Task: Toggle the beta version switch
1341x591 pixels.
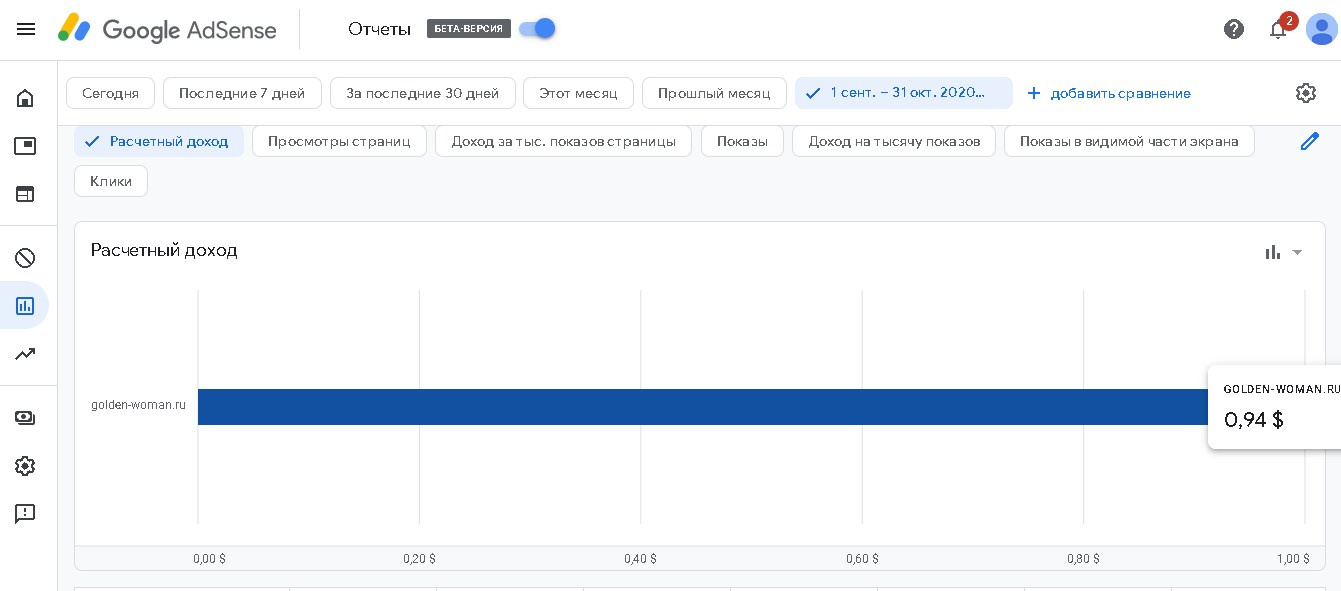Action: coord(538,28)
